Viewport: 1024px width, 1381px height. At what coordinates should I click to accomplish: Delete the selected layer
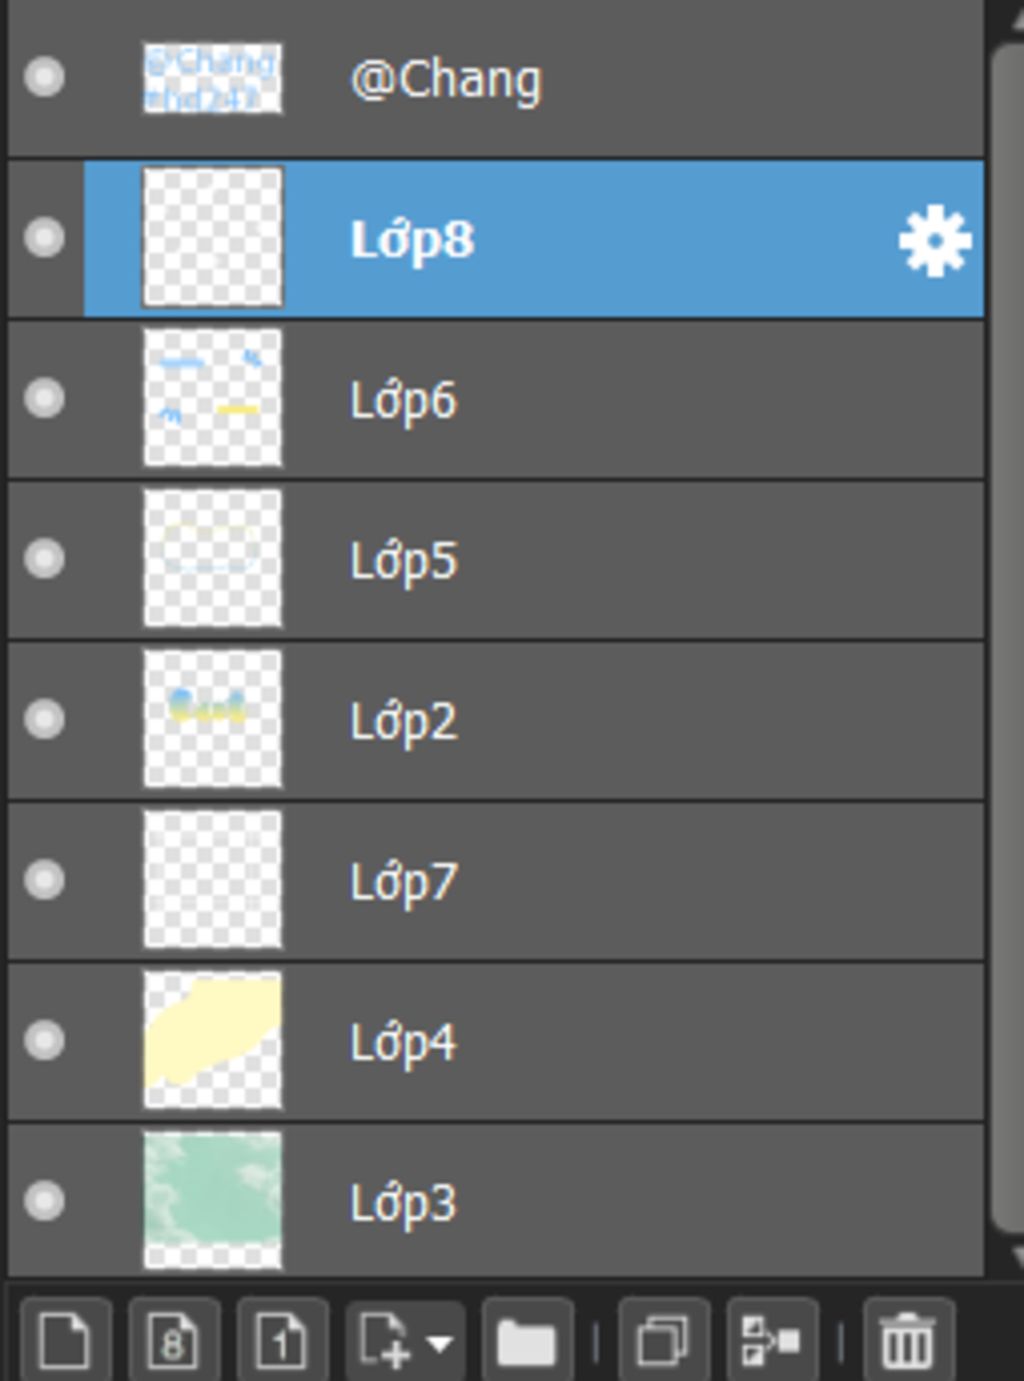pos(908,1340)
